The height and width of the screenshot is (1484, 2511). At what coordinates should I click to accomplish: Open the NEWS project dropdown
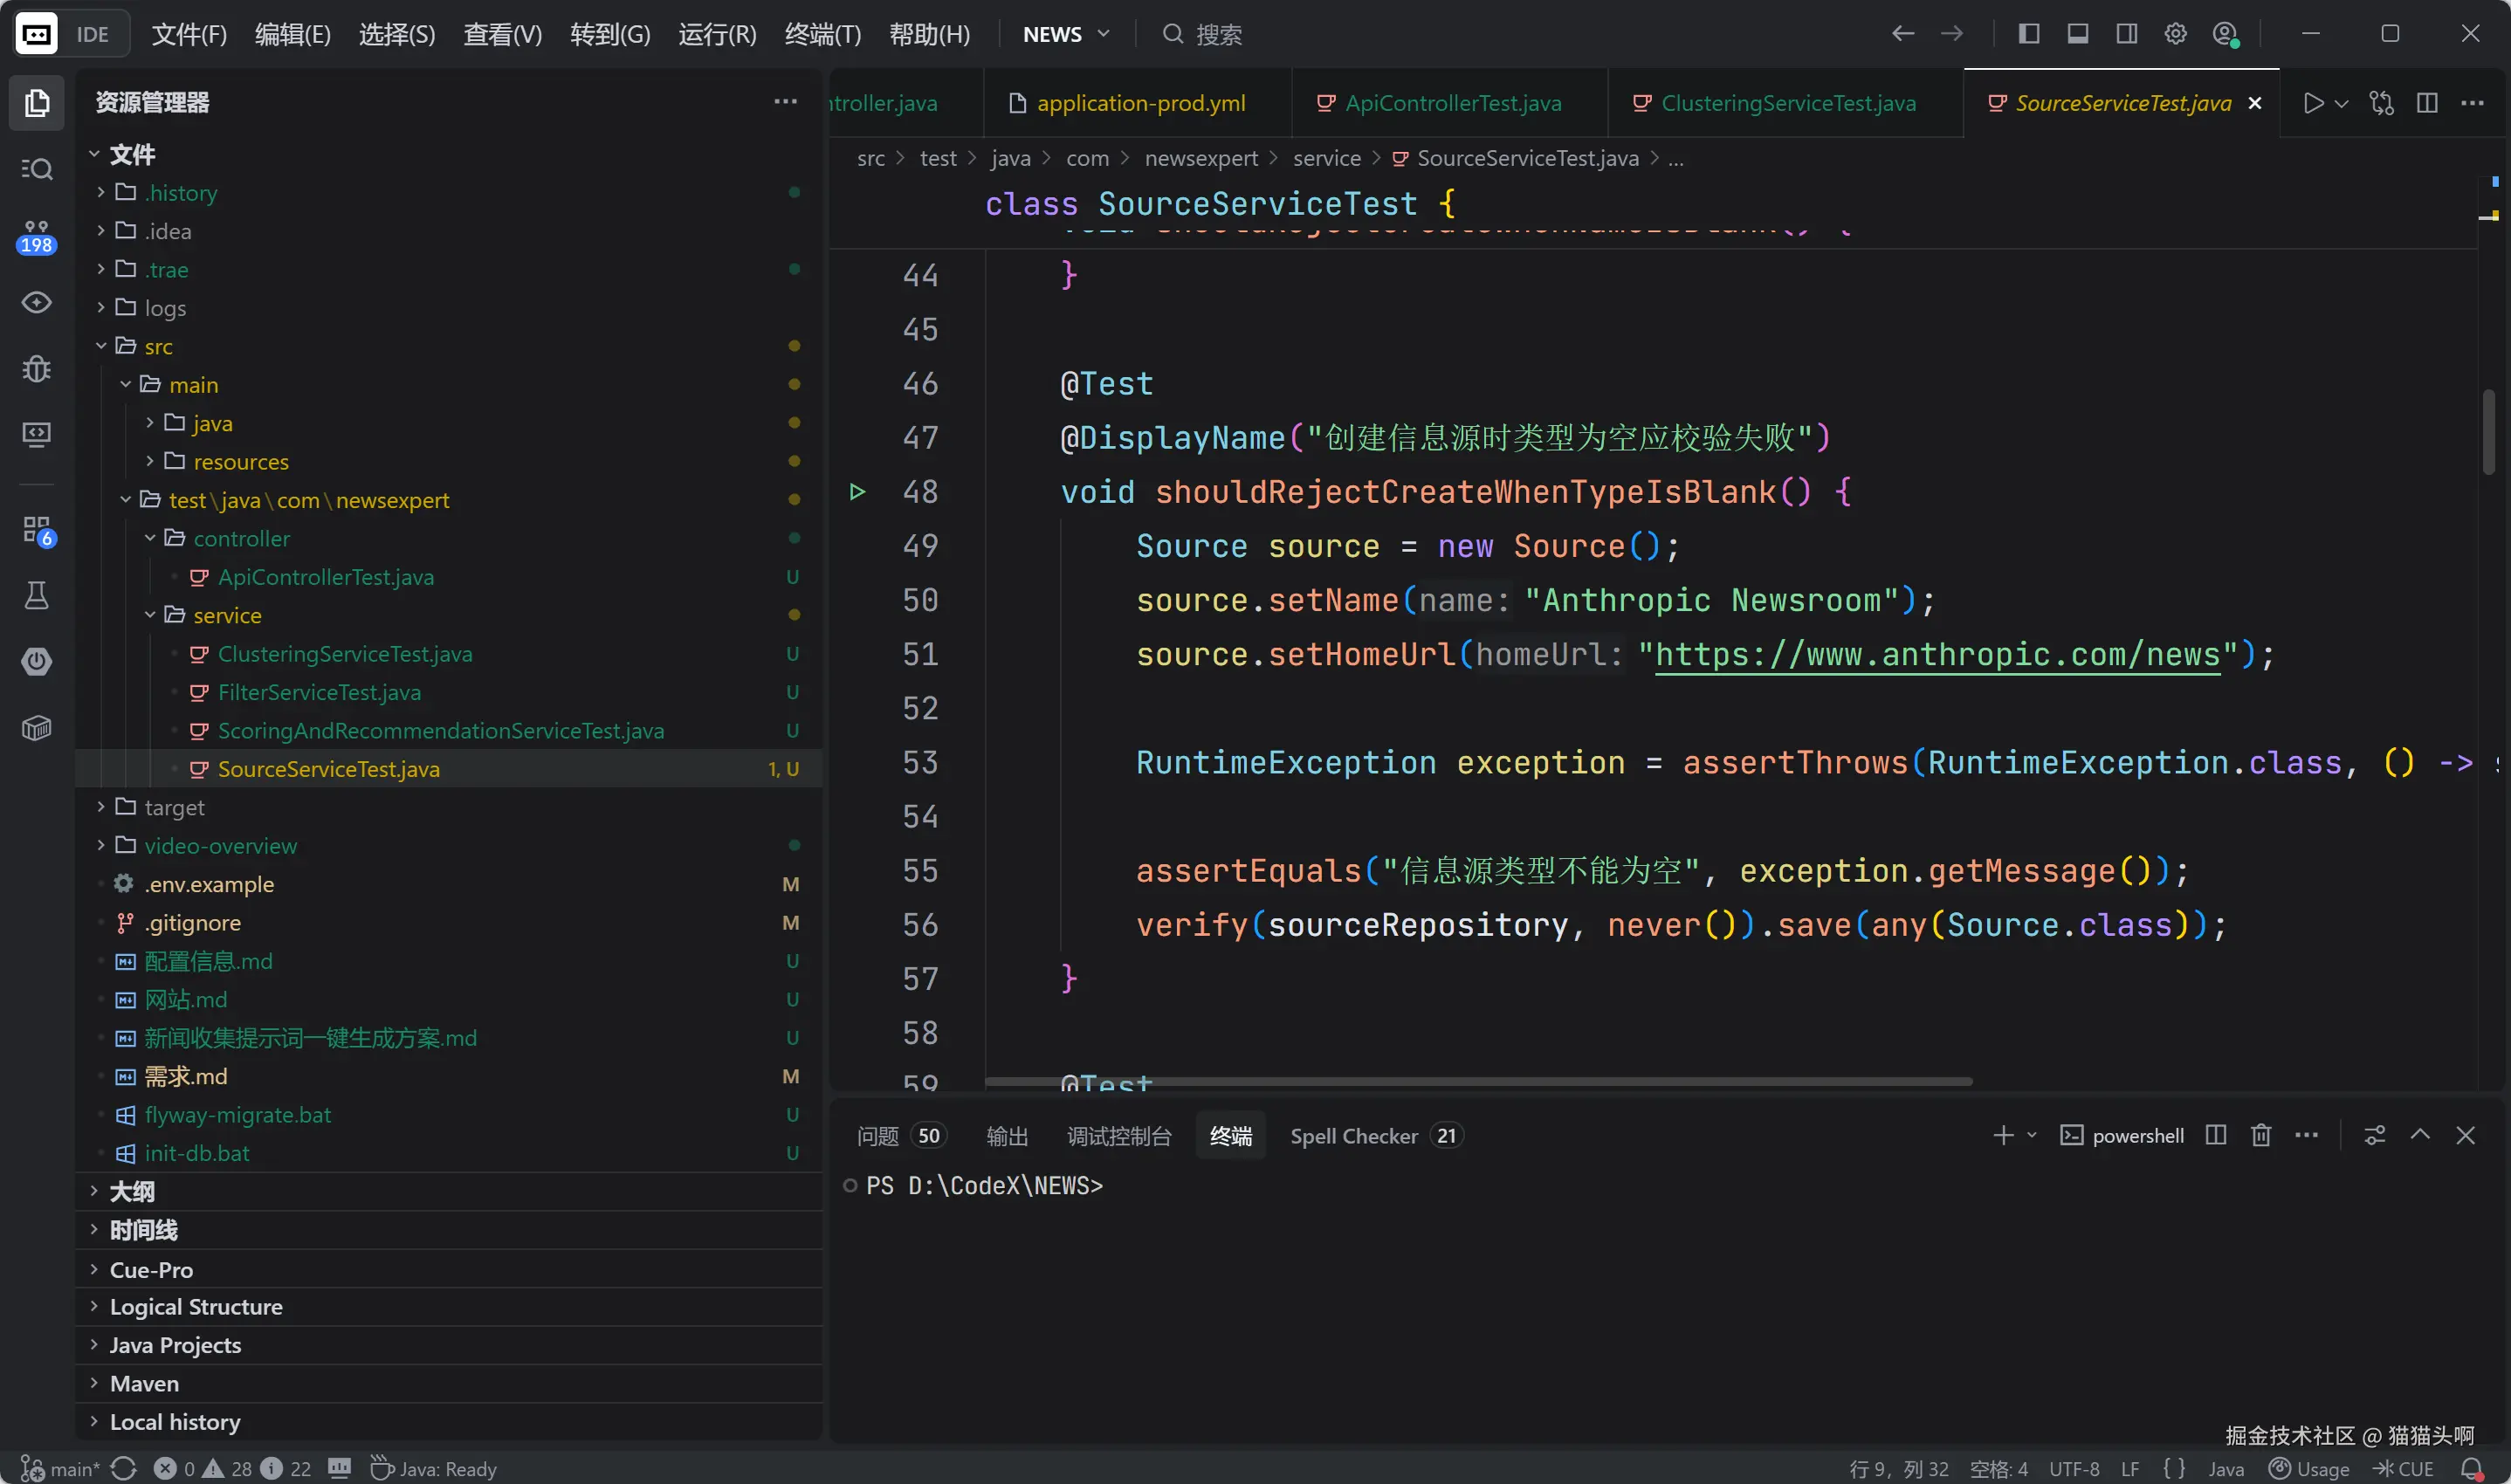(1066, 34)
